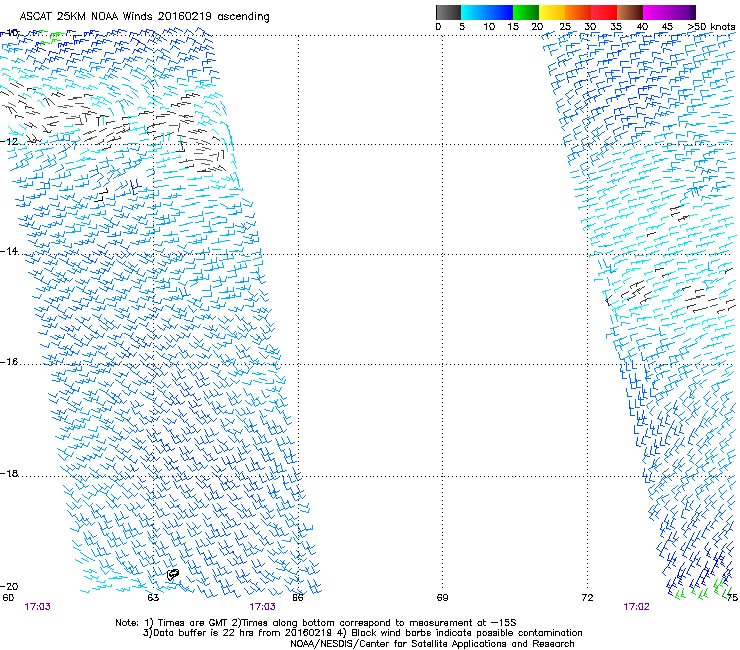This screenshot has height=650, width=740.
Task: Click the legend value '35'
Action: tap(616, 27)
